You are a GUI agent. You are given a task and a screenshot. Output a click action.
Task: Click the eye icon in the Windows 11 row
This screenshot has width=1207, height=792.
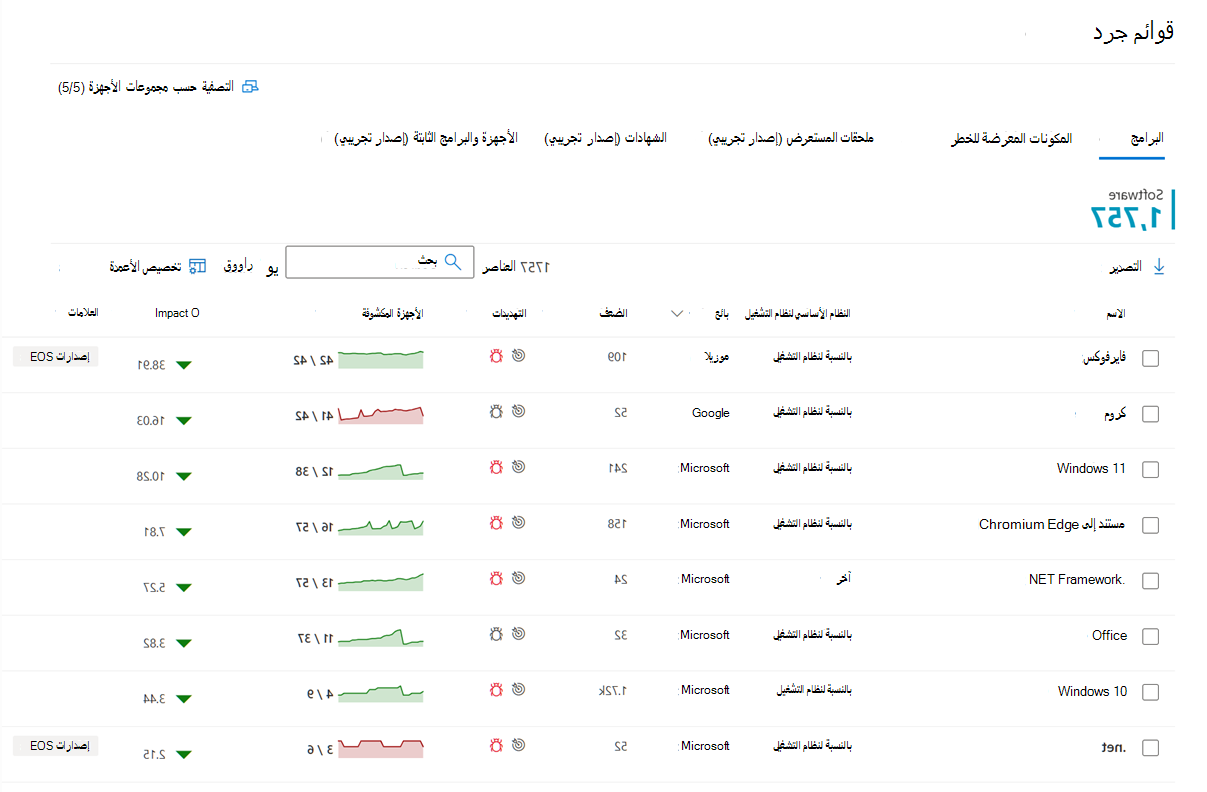pyautogui.click(x=517, y=466)
